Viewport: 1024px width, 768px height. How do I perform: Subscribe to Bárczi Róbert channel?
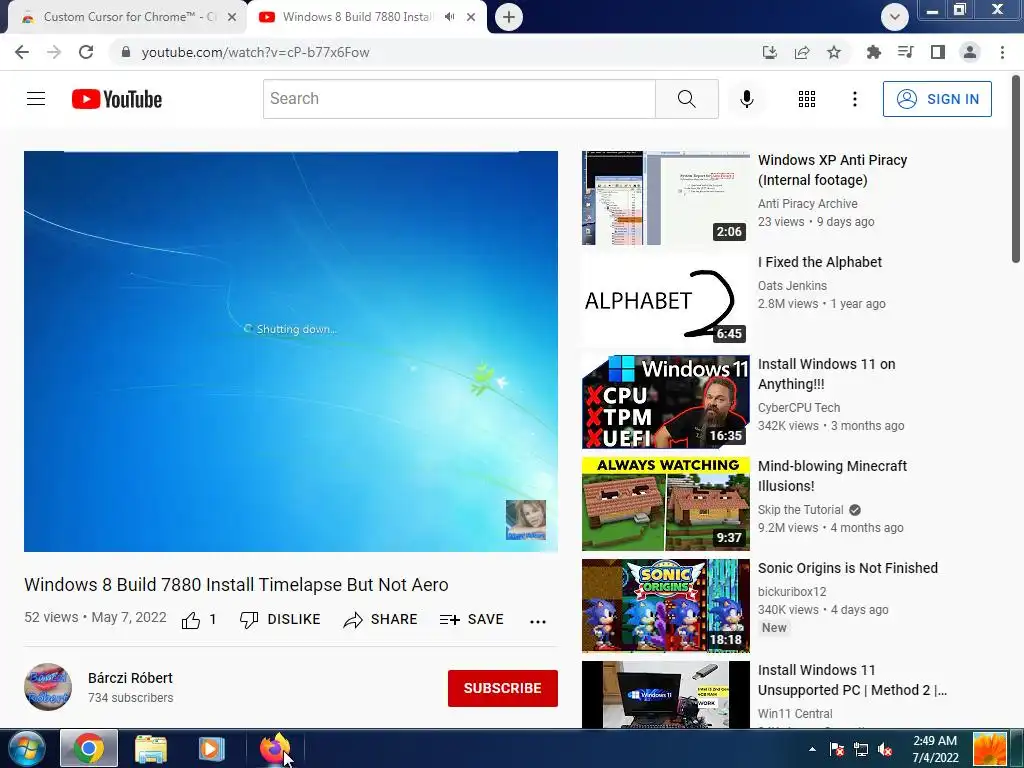coord(502,688)
